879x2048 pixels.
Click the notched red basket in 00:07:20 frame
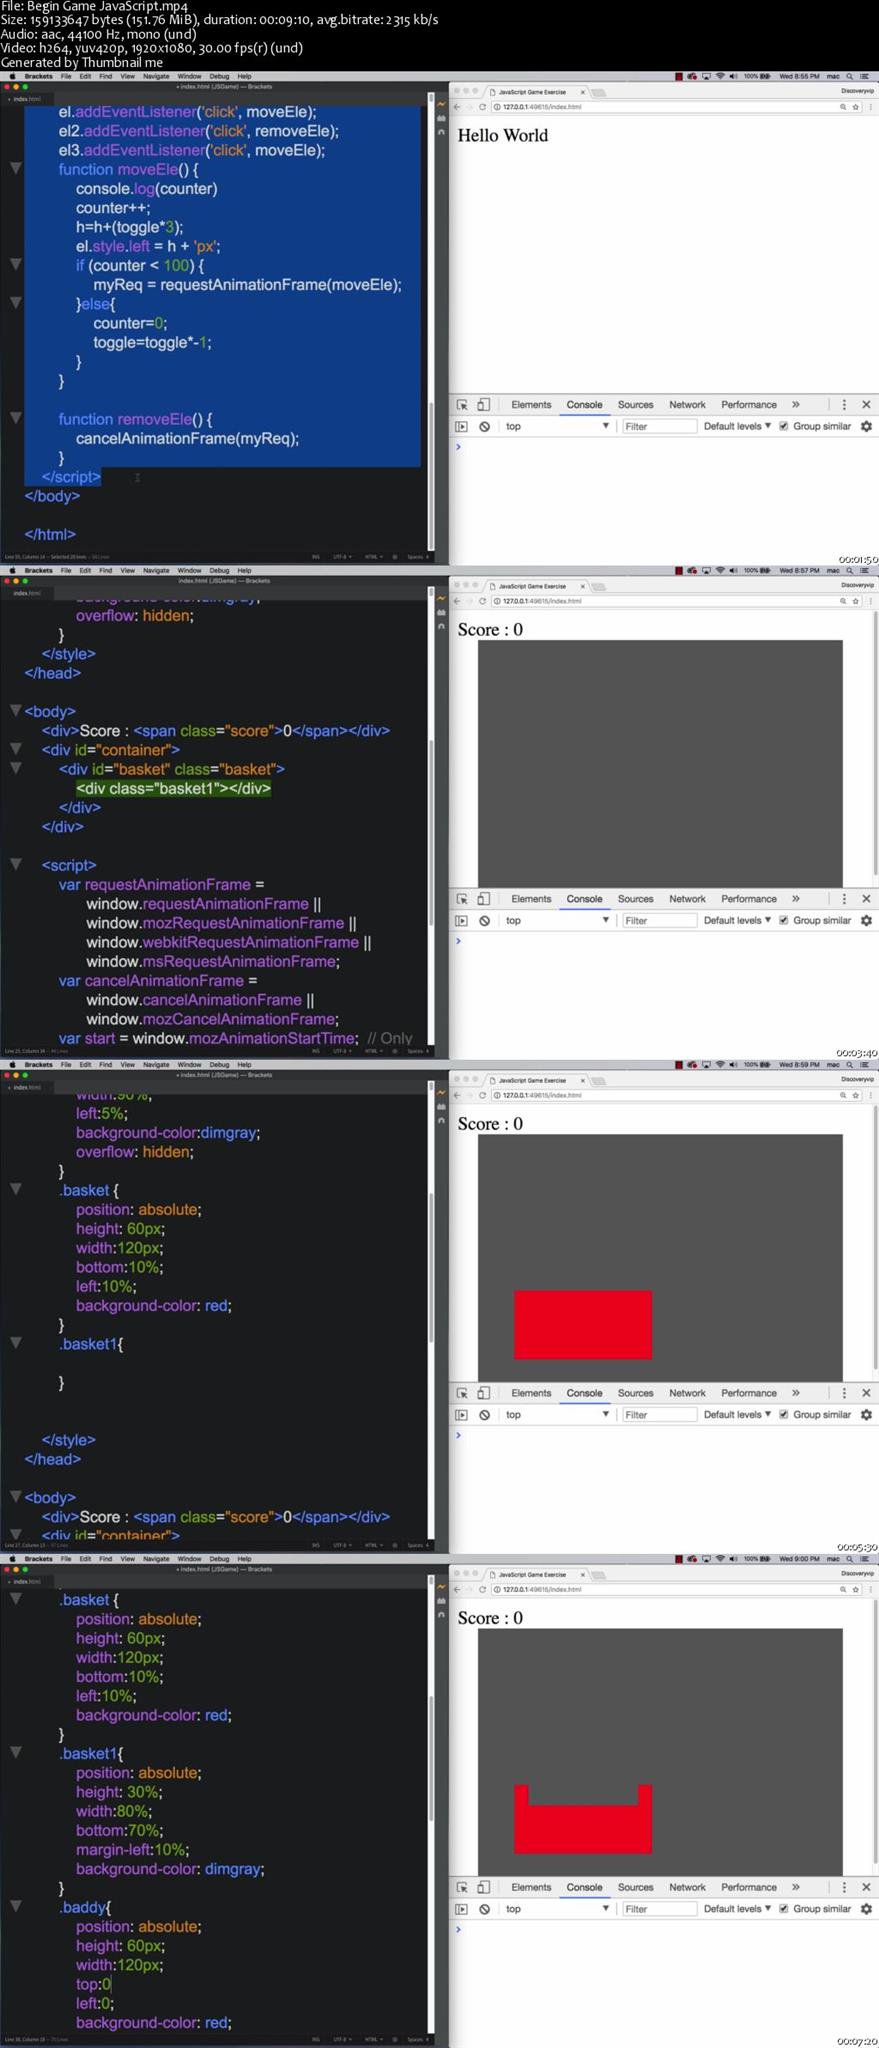583,1819
